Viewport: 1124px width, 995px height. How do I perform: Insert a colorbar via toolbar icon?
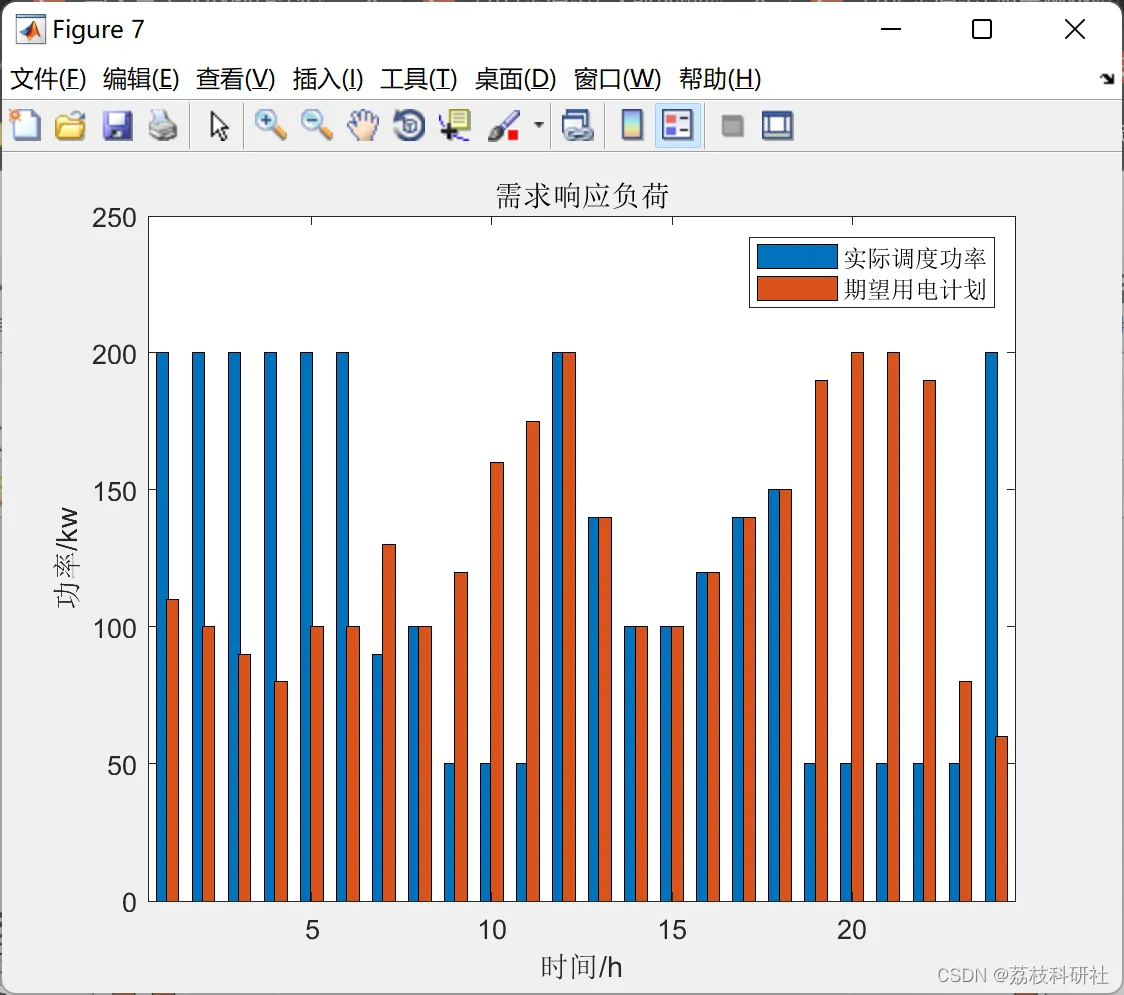point(632,125)
